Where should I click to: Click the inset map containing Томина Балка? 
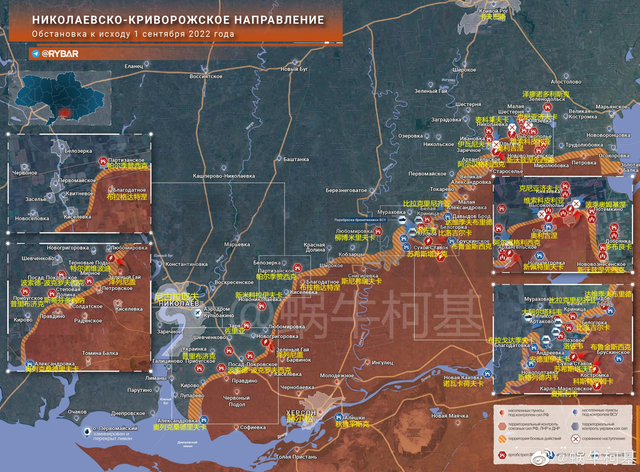[x=80, y=307]
